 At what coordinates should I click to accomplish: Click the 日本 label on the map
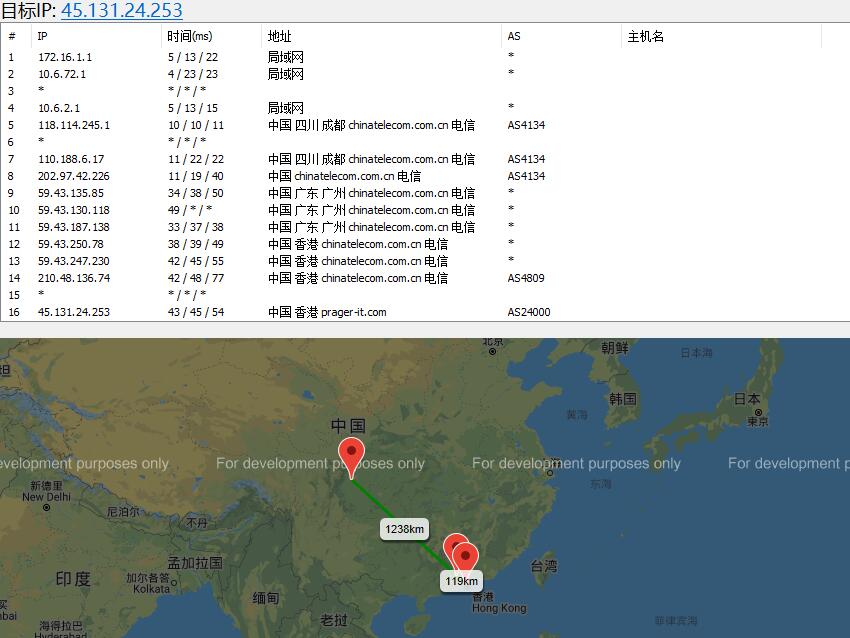click(x=747, y=399)
